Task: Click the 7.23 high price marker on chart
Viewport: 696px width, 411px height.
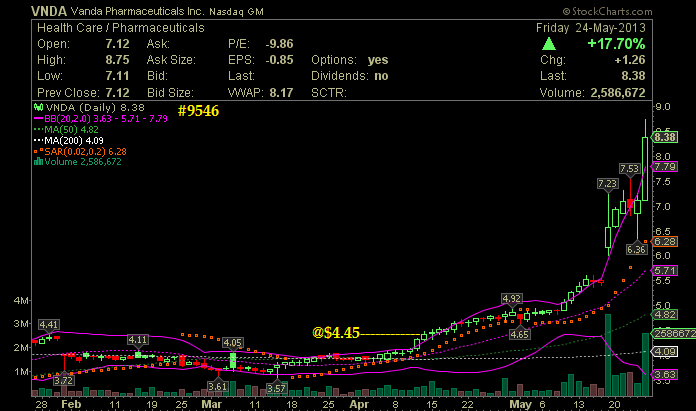Action: tap(606, 184)
